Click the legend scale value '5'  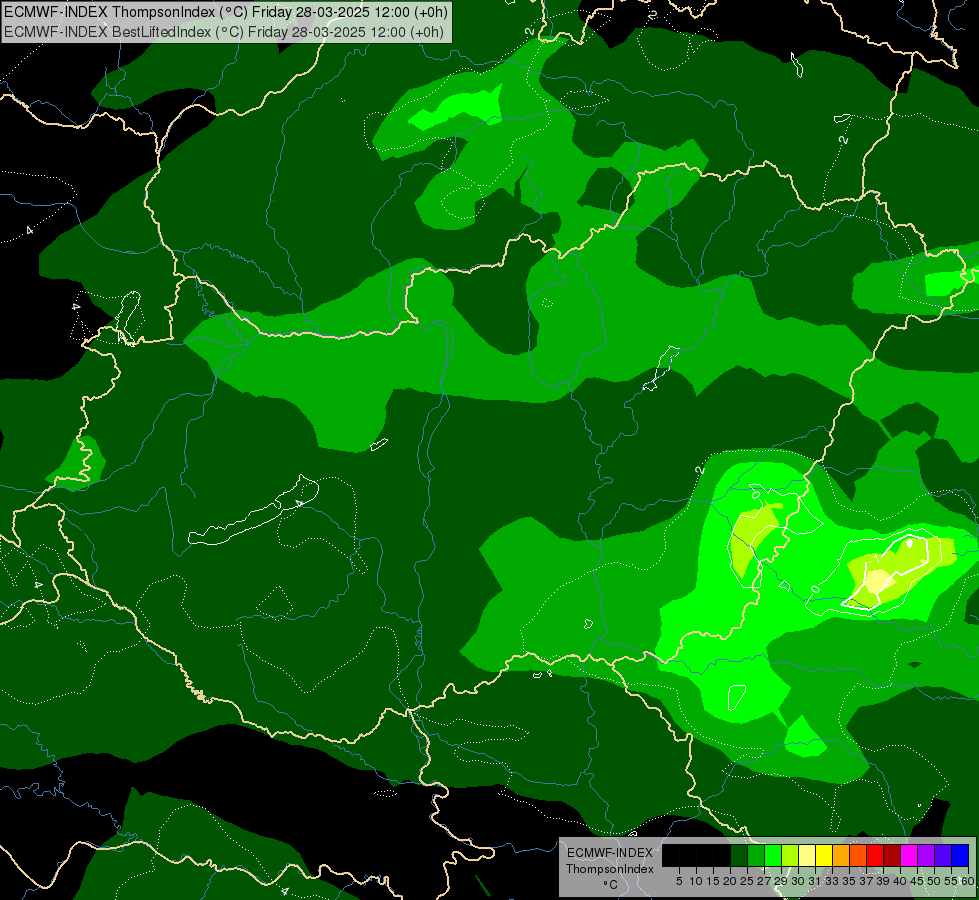[679, 881]
